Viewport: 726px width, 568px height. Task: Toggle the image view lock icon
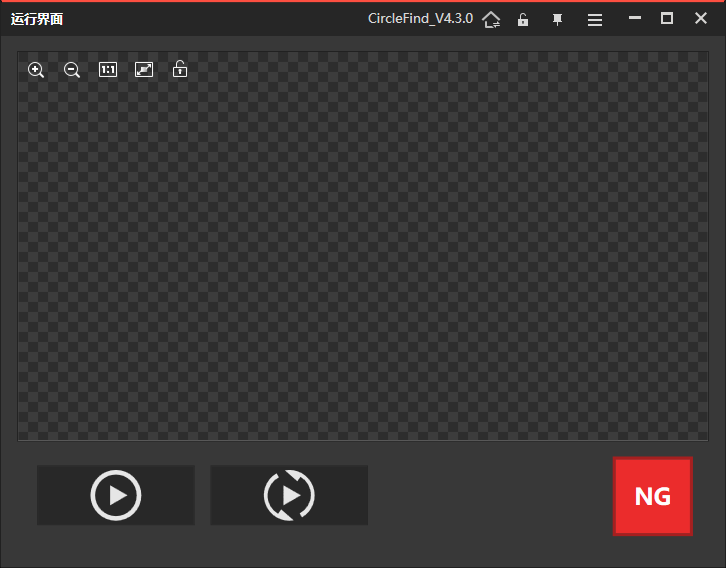(x=180, y=69)
